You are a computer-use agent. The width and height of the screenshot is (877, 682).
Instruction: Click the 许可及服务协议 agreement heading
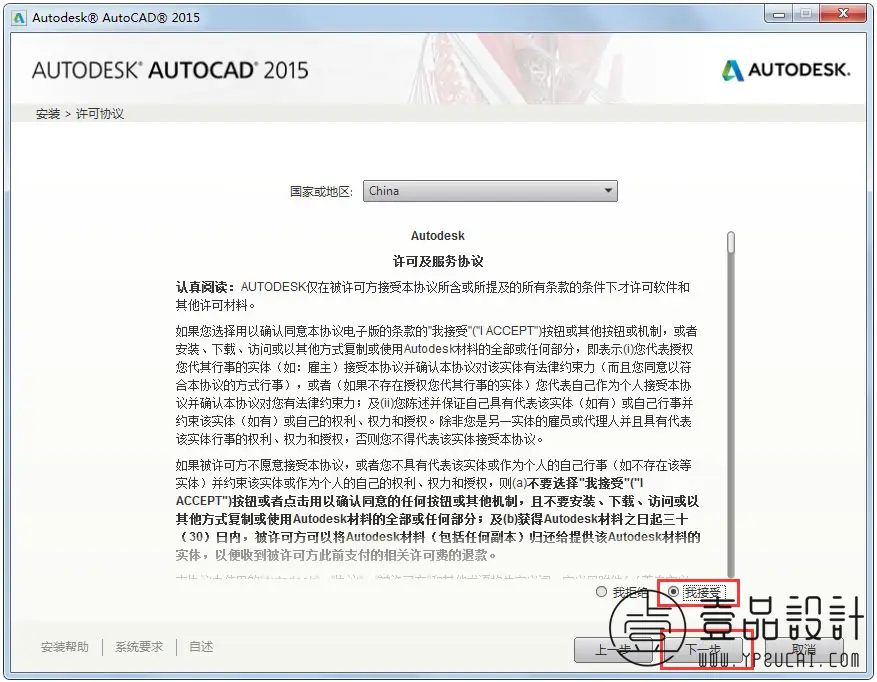[x=438, y=261]
